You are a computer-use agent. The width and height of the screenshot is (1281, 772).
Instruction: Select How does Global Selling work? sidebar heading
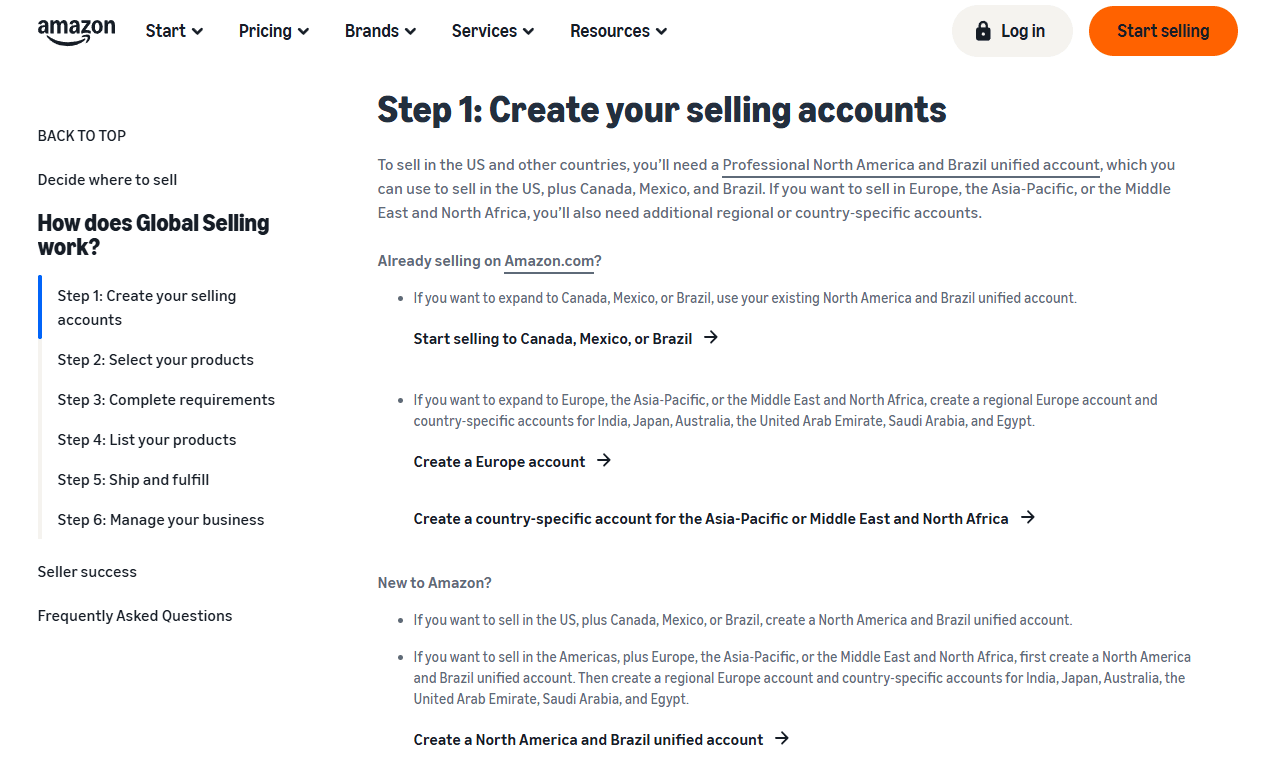coord(153,235)
